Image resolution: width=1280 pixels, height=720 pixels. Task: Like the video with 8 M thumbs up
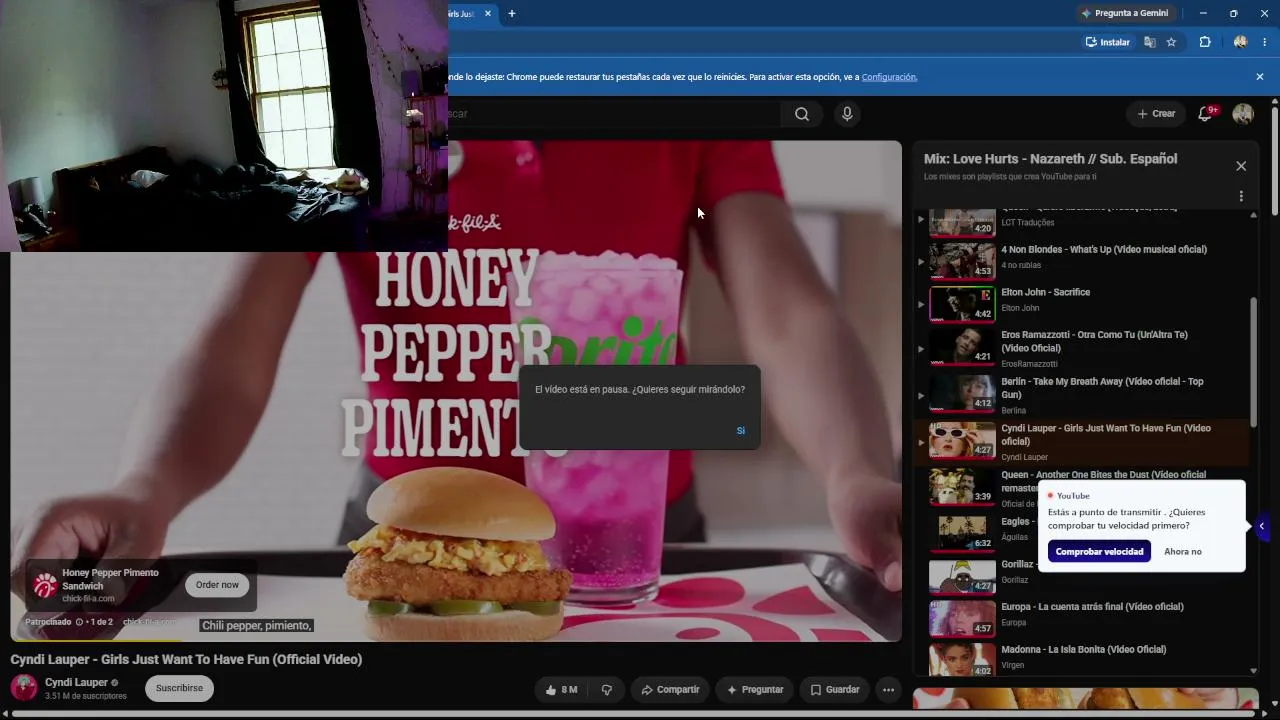point(561,689)
